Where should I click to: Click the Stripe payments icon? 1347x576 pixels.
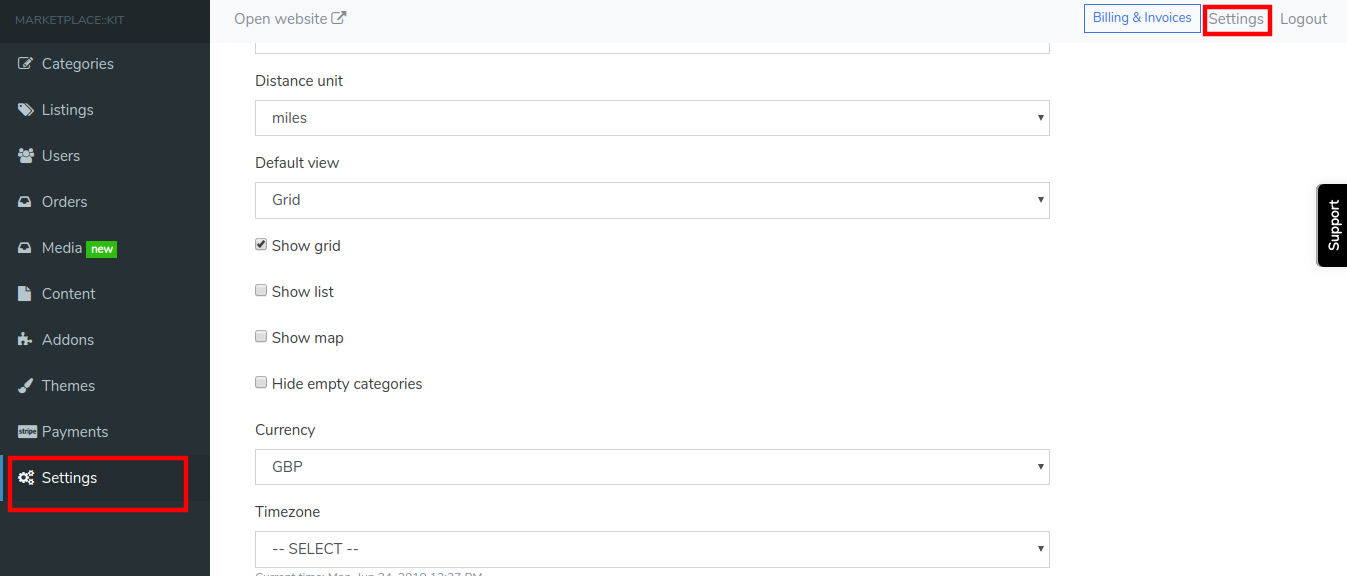(x=27, y=432)
